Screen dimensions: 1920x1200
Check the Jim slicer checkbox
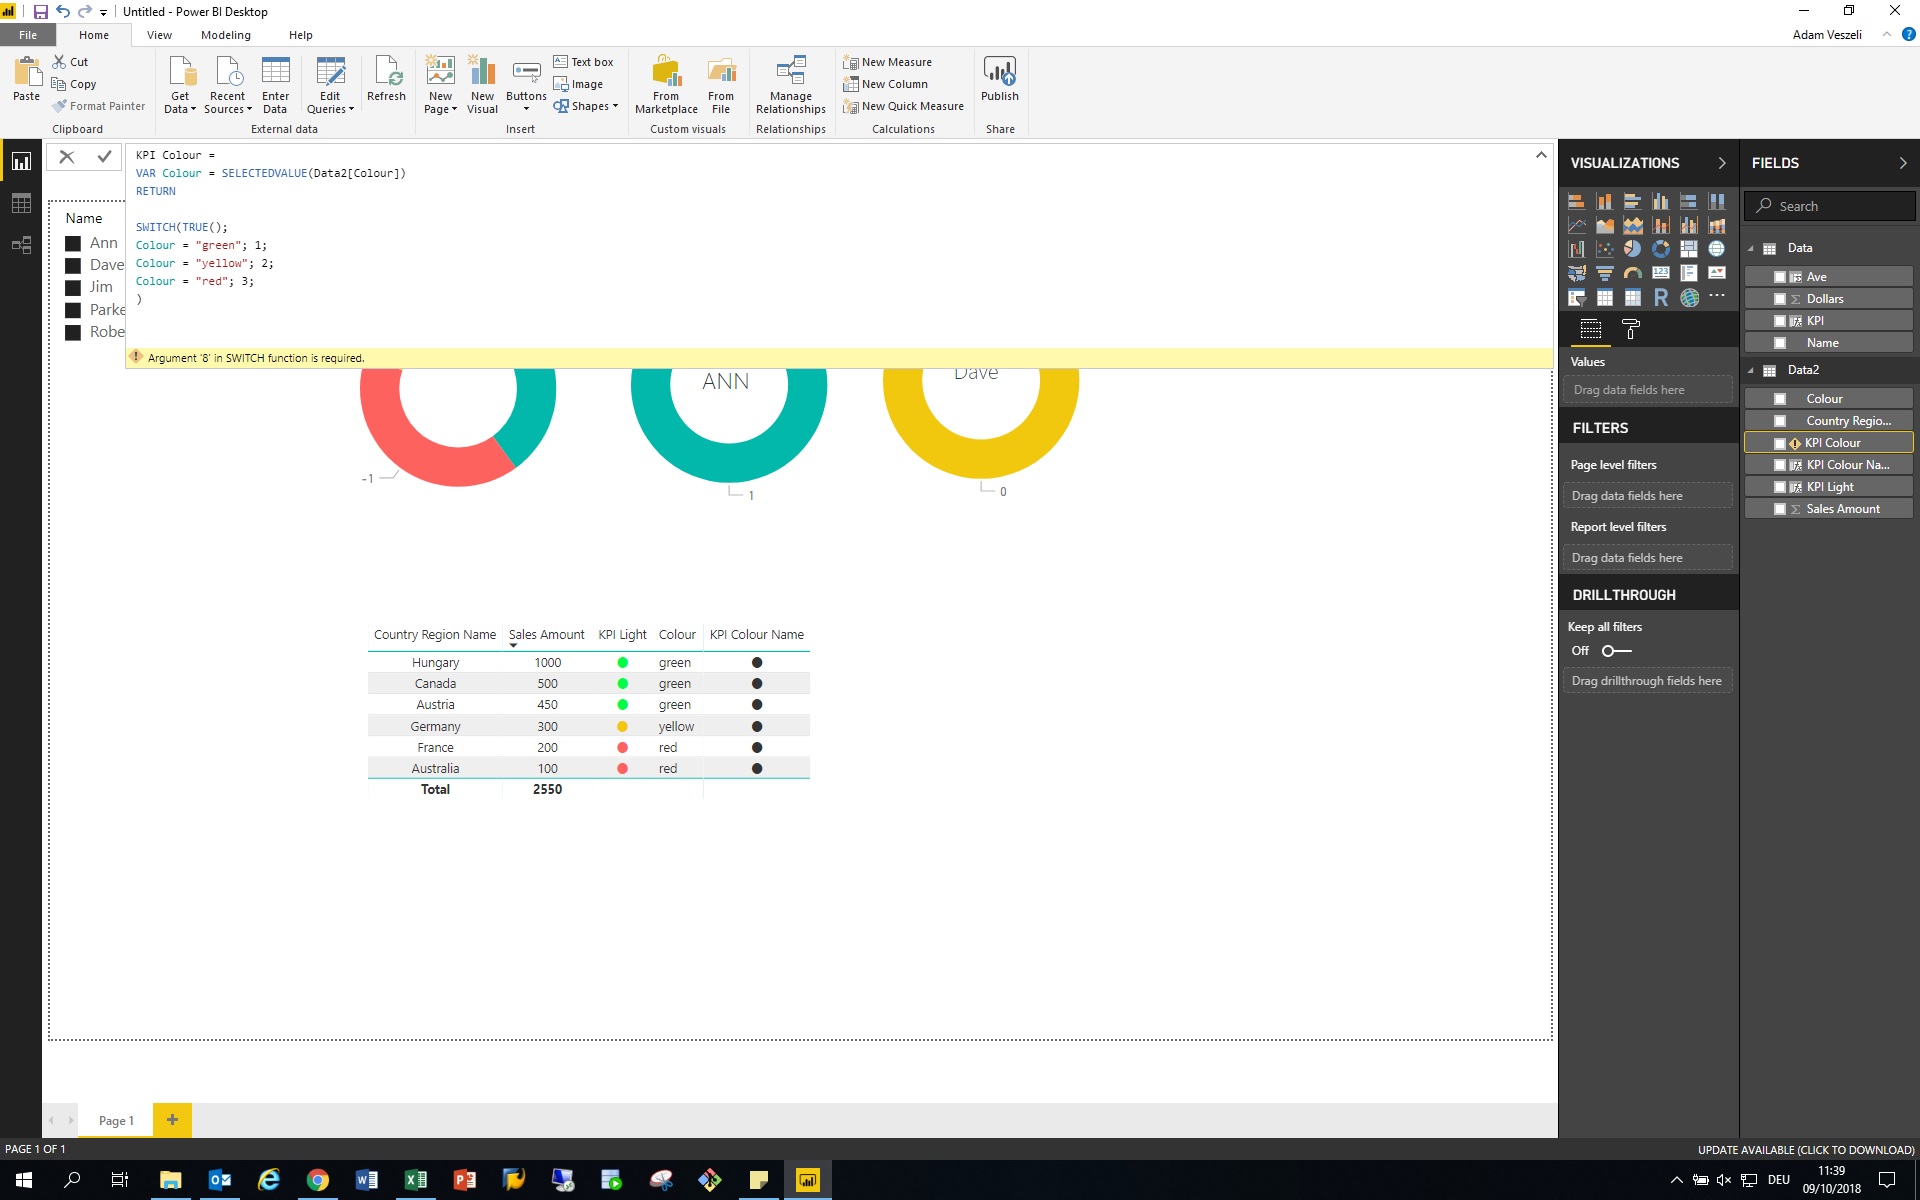pos(73,288)
